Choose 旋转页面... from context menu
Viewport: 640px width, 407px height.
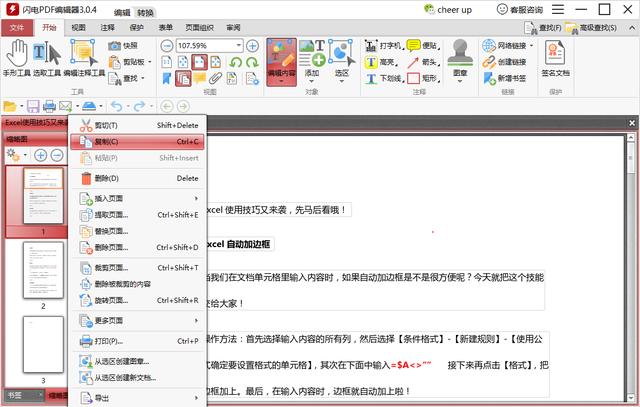coord(137,300)
